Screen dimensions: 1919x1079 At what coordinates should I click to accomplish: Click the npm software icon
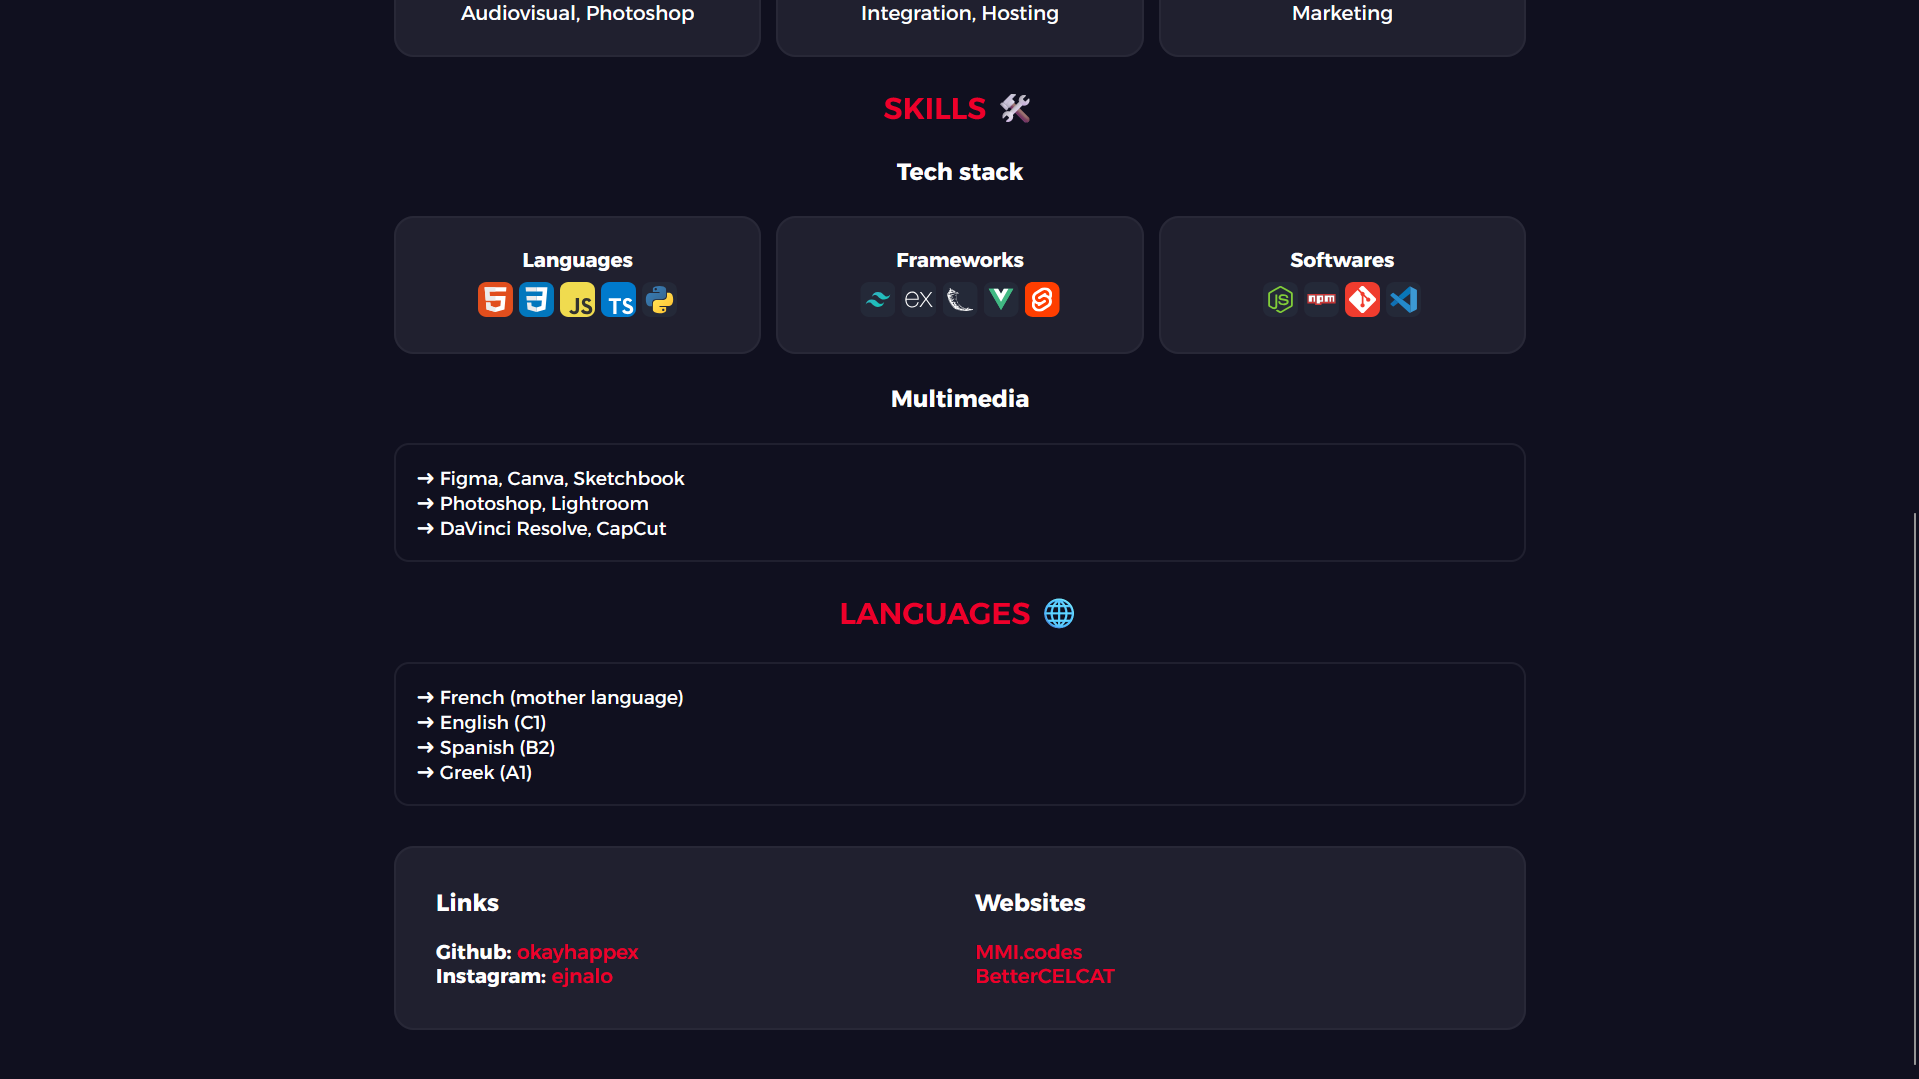click(1321, 300)
